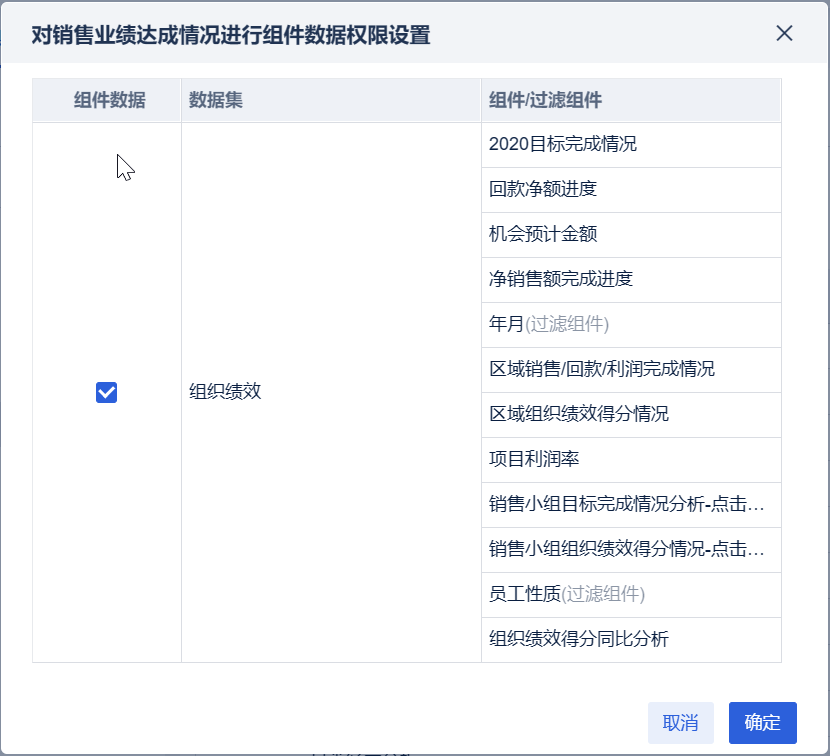Click the 销售小组目标完成情况分析 row
The image size is (830, 756).
pyautogui.click(x=631, y=505)
